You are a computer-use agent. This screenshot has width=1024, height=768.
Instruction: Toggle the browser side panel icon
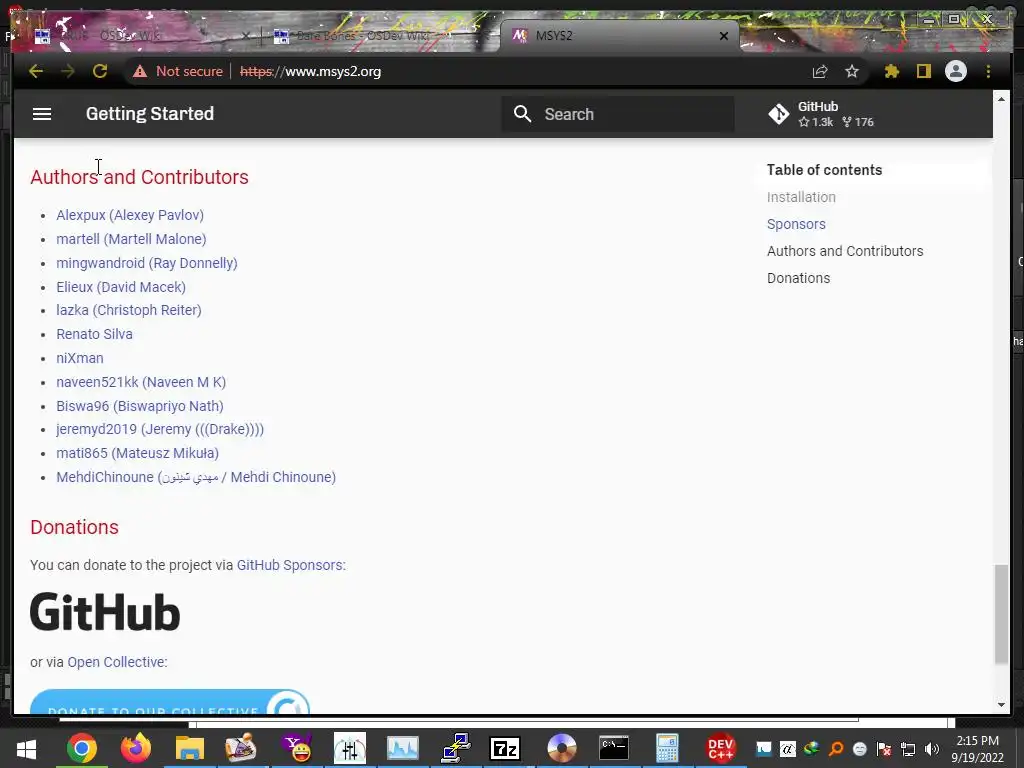[923, 71]
